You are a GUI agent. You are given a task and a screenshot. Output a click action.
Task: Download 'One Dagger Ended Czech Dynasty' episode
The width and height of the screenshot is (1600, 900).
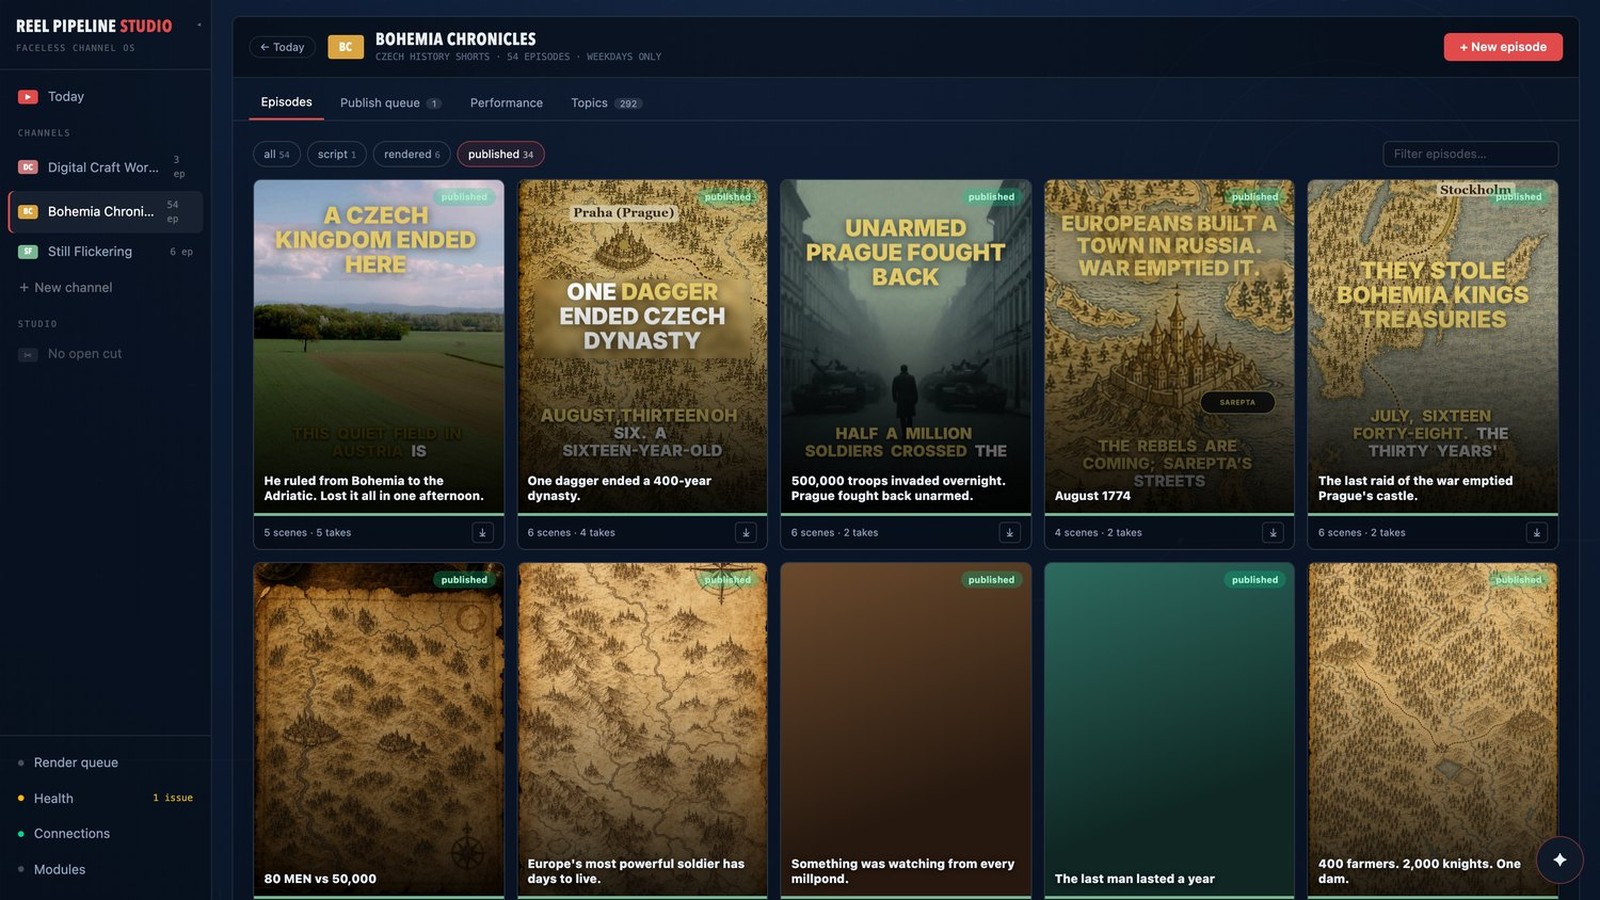click(x=746, y=533)
